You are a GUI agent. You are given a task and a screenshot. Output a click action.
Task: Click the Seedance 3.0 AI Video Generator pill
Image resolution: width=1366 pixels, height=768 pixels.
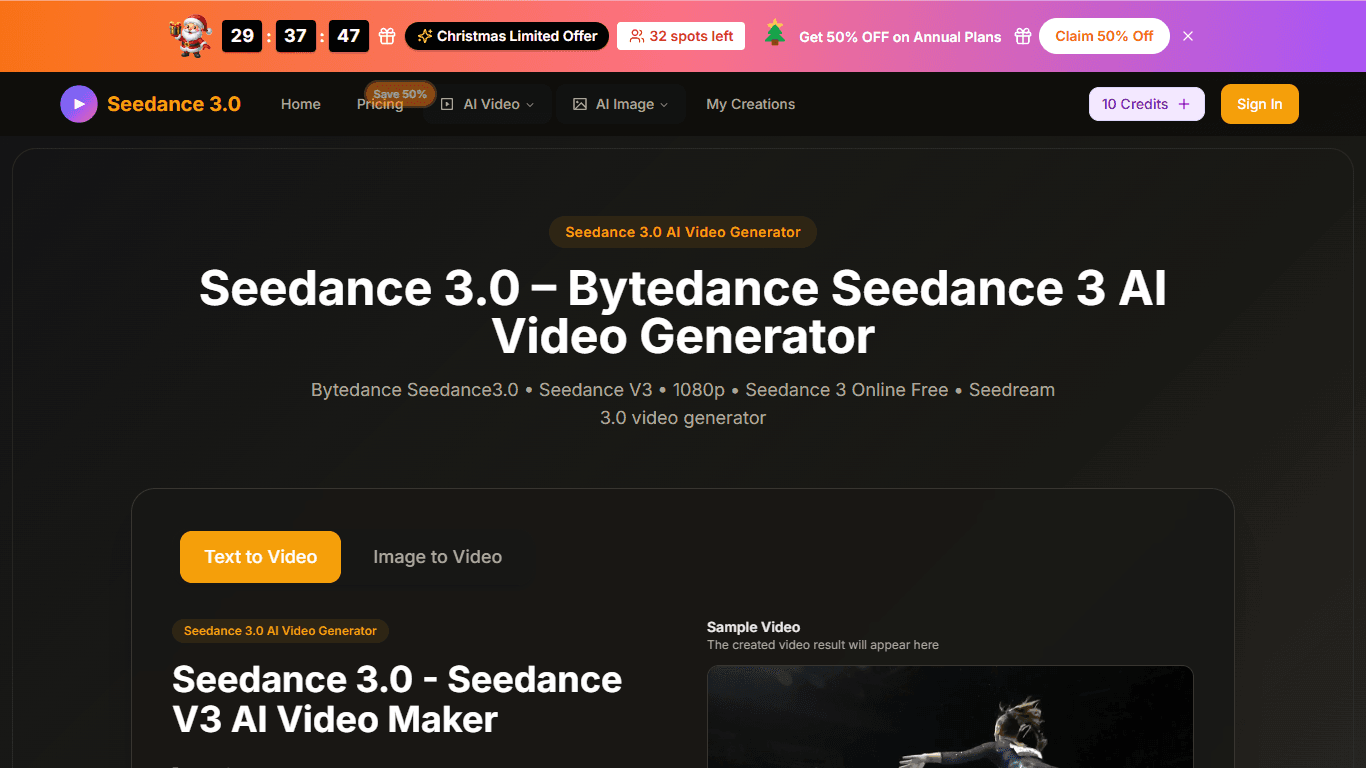click(683, 232)
